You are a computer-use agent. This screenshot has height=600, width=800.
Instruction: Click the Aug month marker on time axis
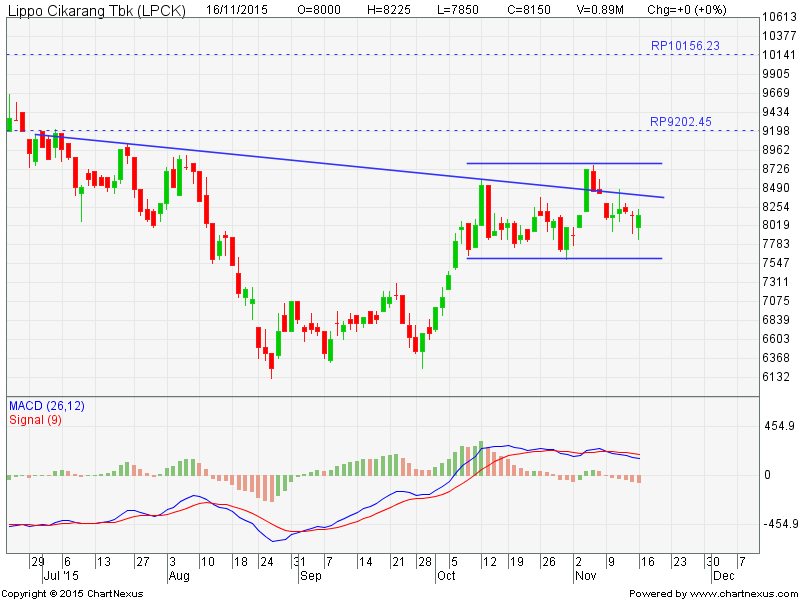pos(179,577)
